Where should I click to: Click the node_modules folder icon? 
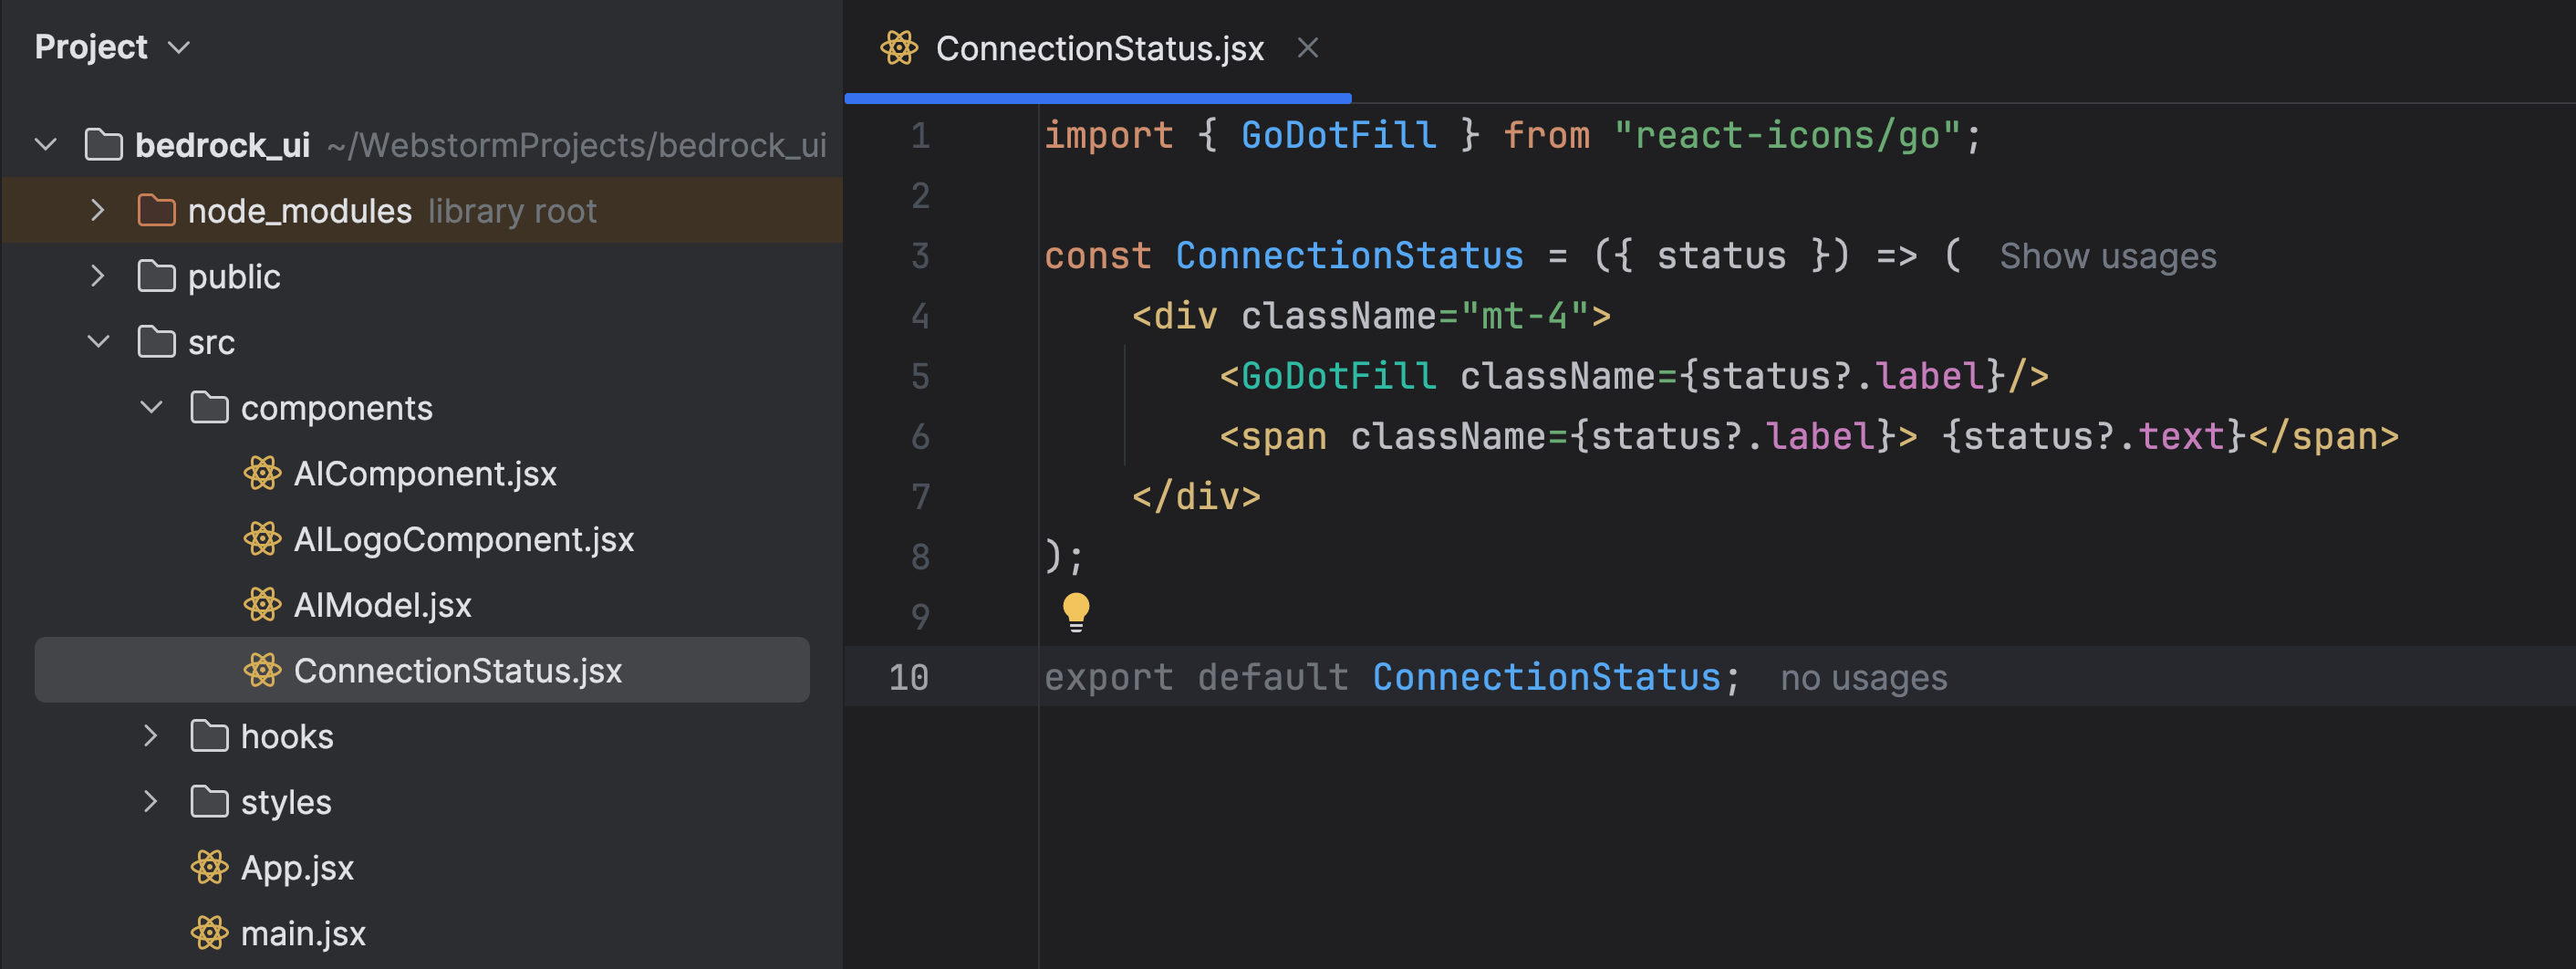156,211
